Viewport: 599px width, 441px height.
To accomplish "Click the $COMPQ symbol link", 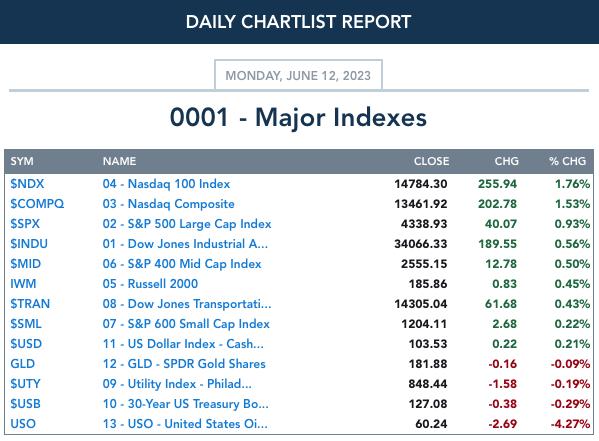I will [37, 204].
